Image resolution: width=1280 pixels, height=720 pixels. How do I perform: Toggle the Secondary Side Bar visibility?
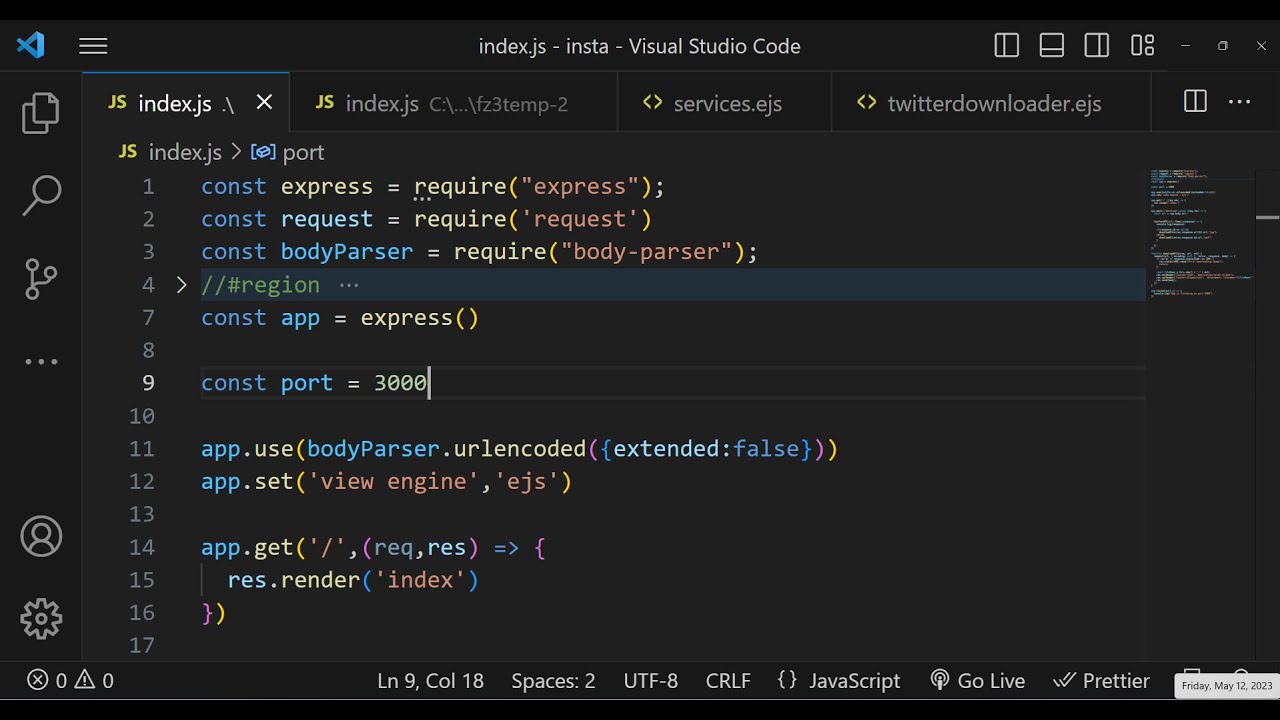[x=1097, y=46]
